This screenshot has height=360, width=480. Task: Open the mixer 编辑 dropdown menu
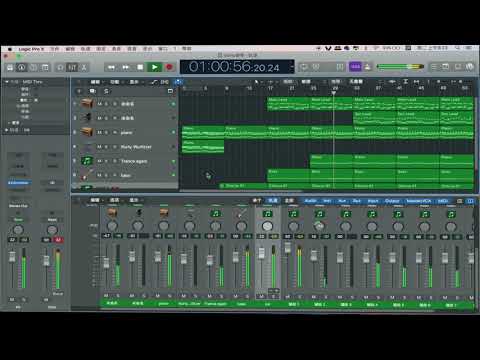point(96,200)
